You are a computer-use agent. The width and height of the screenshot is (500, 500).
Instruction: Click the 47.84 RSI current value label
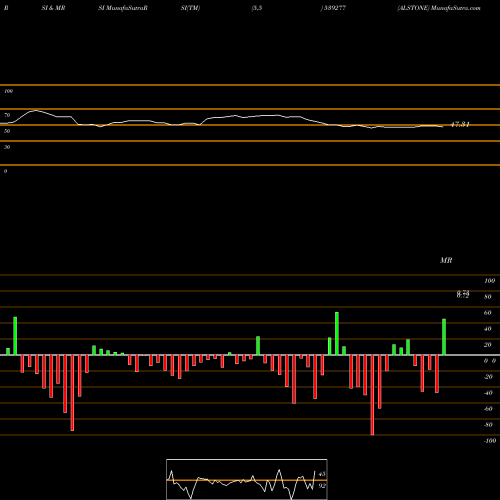point(460,124)
